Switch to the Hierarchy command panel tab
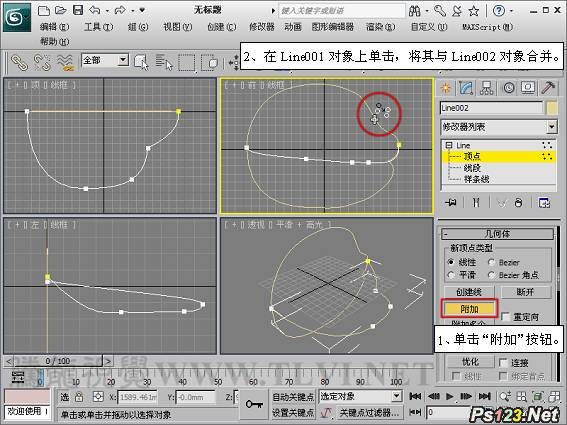 pyautogui.click(x=487, y=88)
